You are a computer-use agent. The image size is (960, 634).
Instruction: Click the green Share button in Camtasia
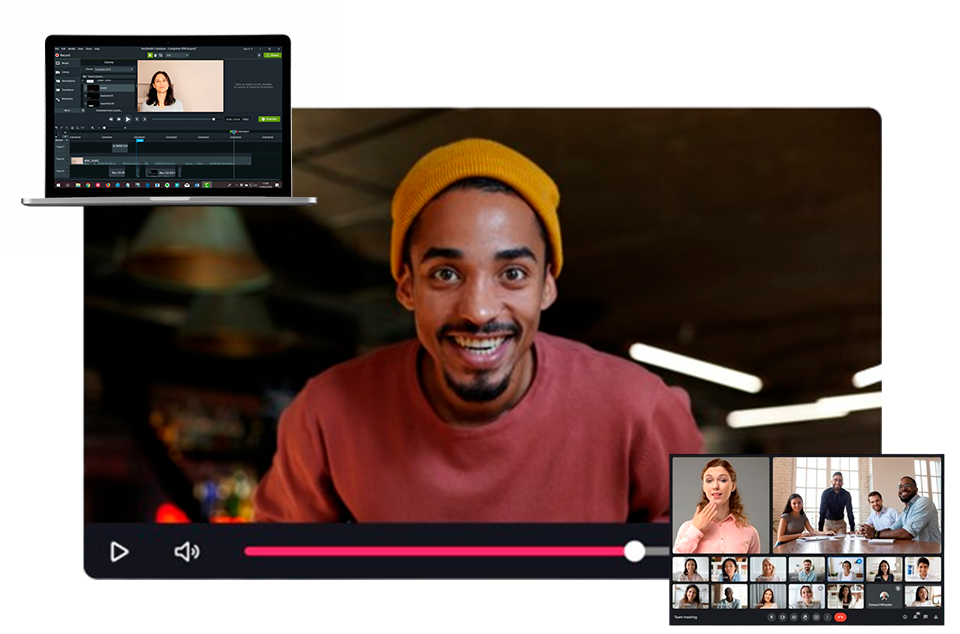click(272, 55)
